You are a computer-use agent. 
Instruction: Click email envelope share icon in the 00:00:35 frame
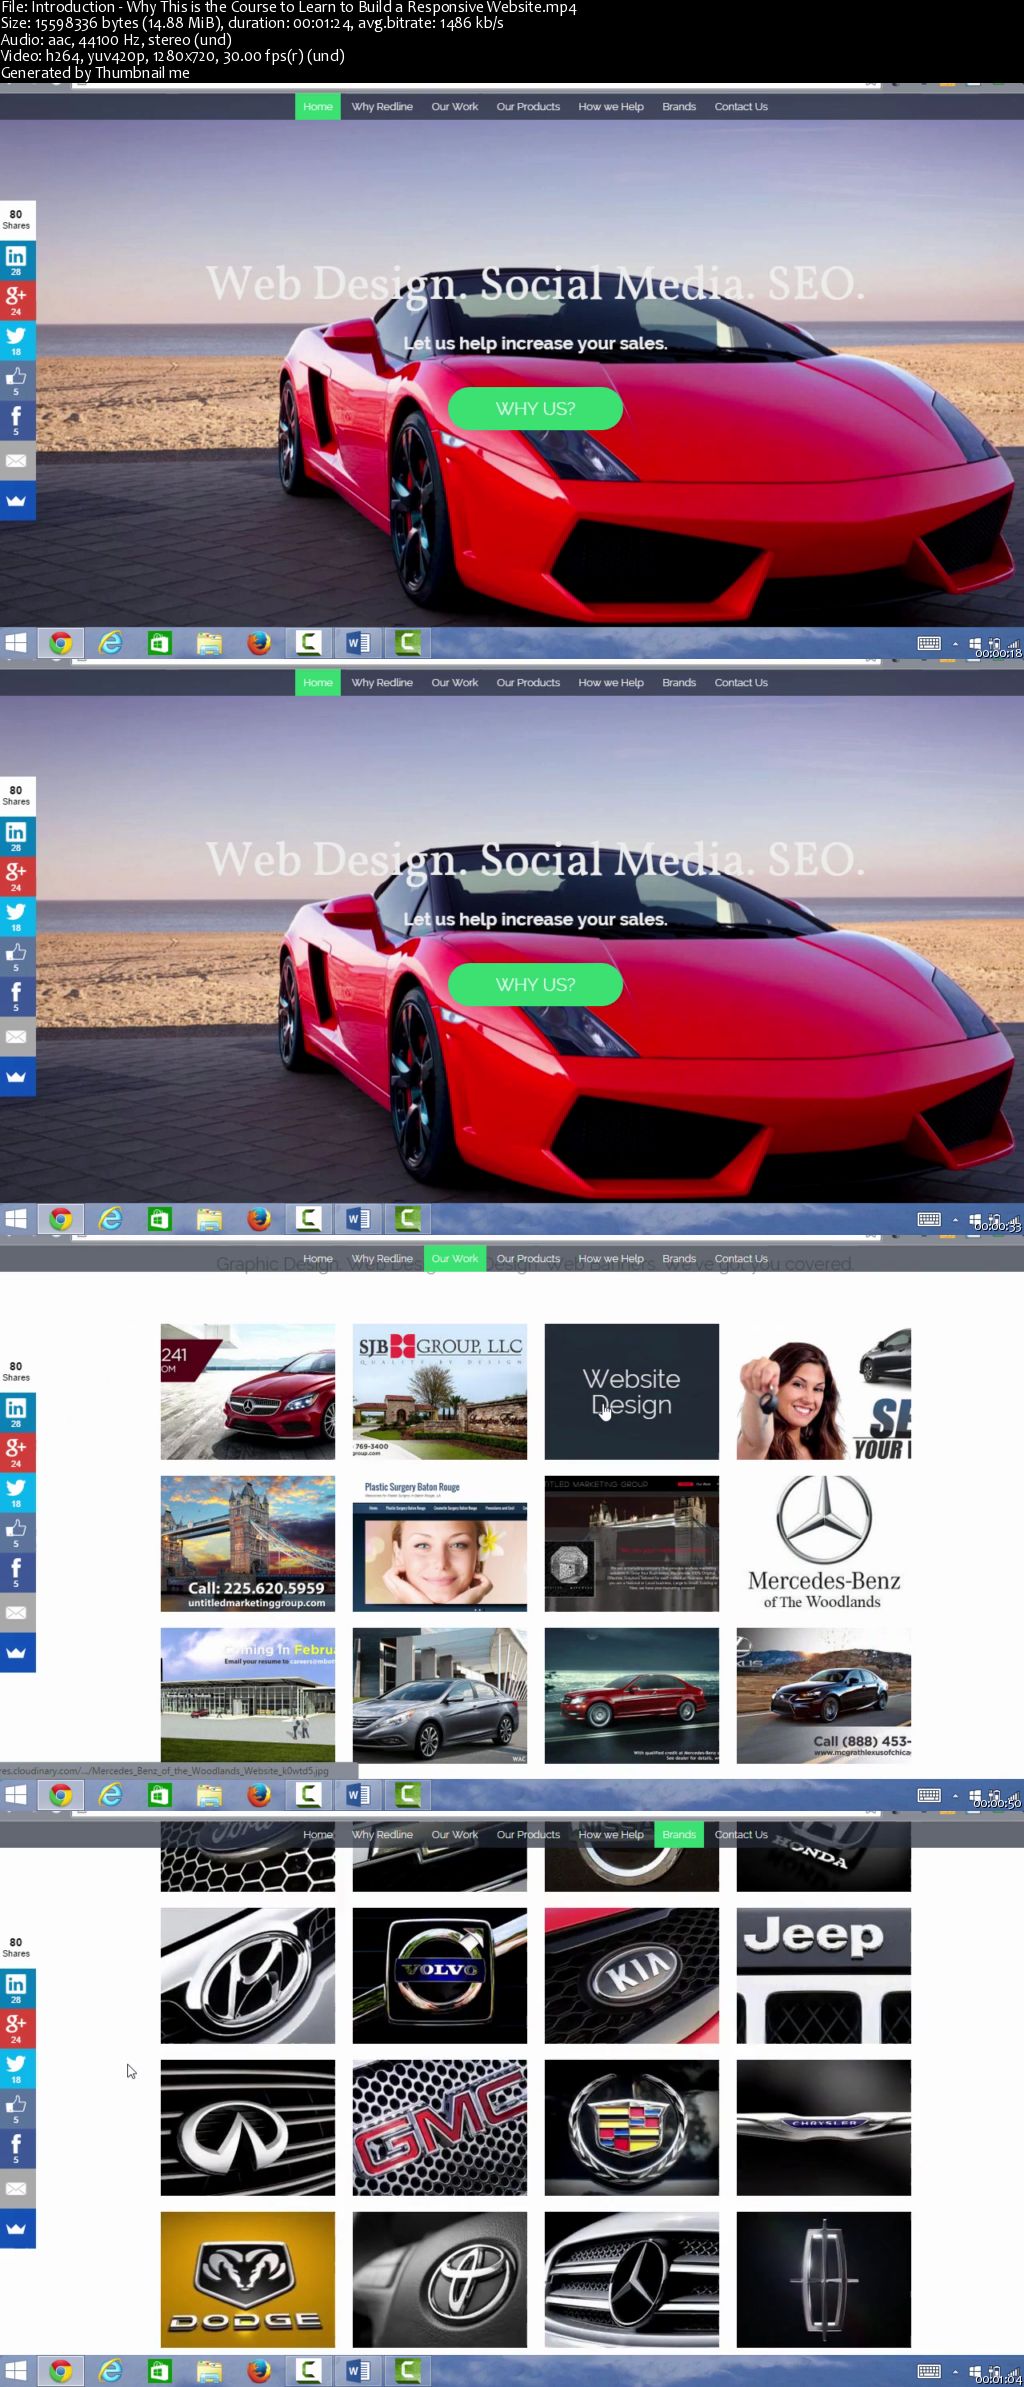click(x=17, y=1036)
